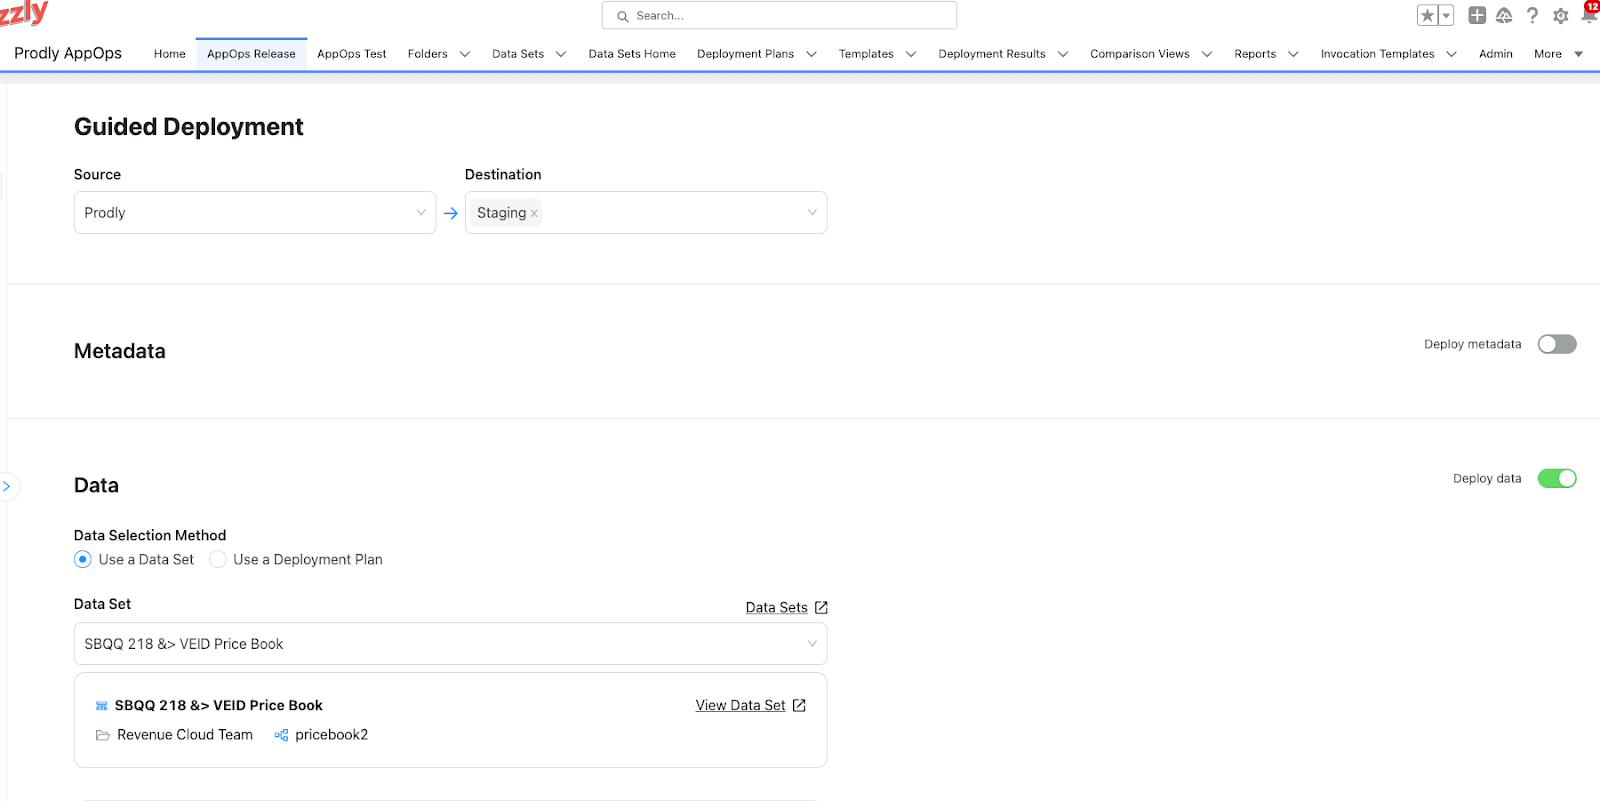The height and width of the screenshot is (801, 1600).
Task: Open the Trailhead guidance icon
Action: tap(1504, 15)
